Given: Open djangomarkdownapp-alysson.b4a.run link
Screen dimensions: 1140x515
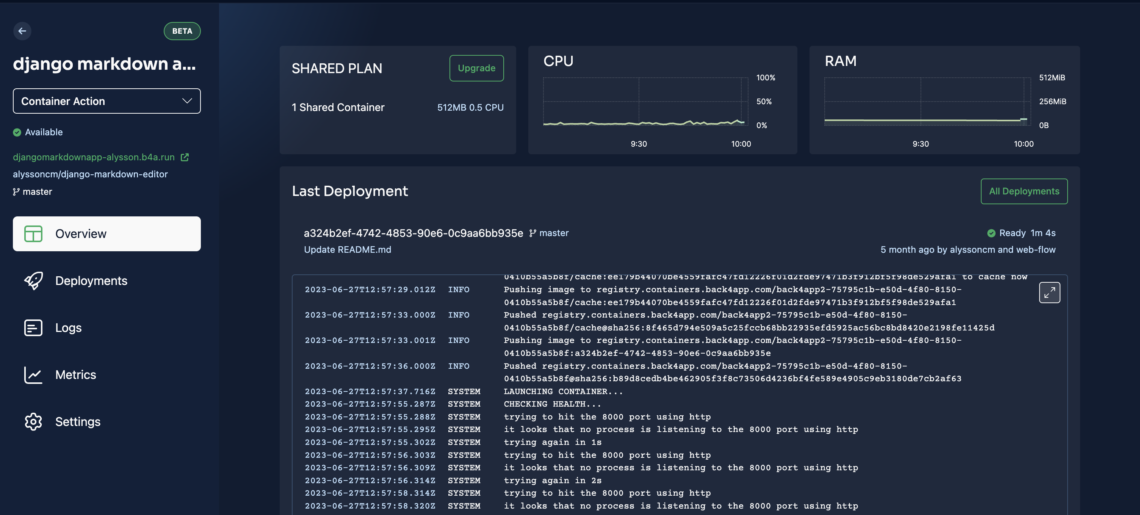Looking at the screenshot, I should pos(95,157).
